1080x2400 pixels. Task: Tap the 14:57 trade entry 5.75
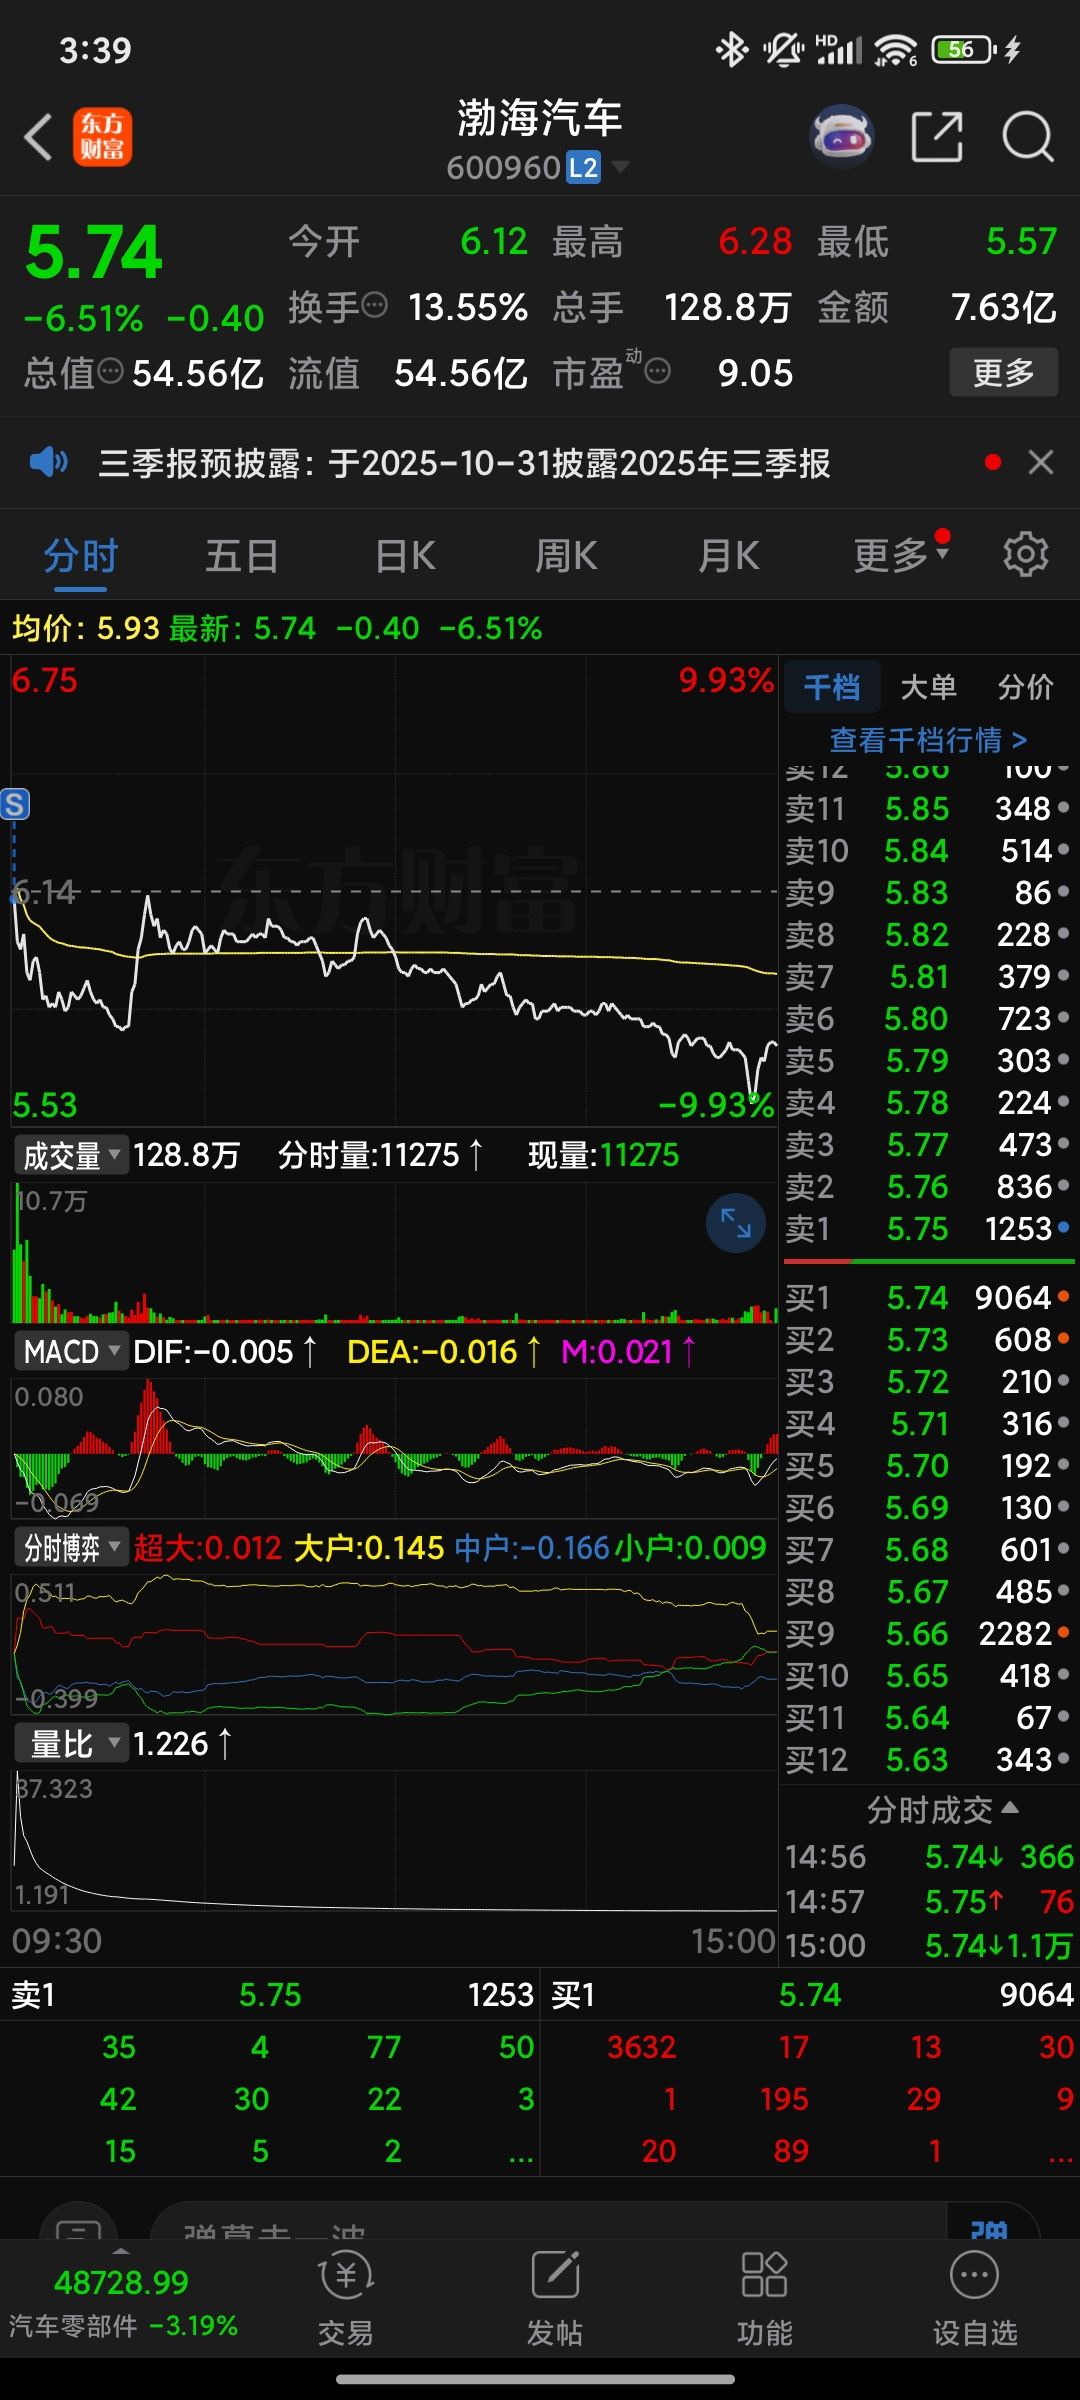[928, 1901]
